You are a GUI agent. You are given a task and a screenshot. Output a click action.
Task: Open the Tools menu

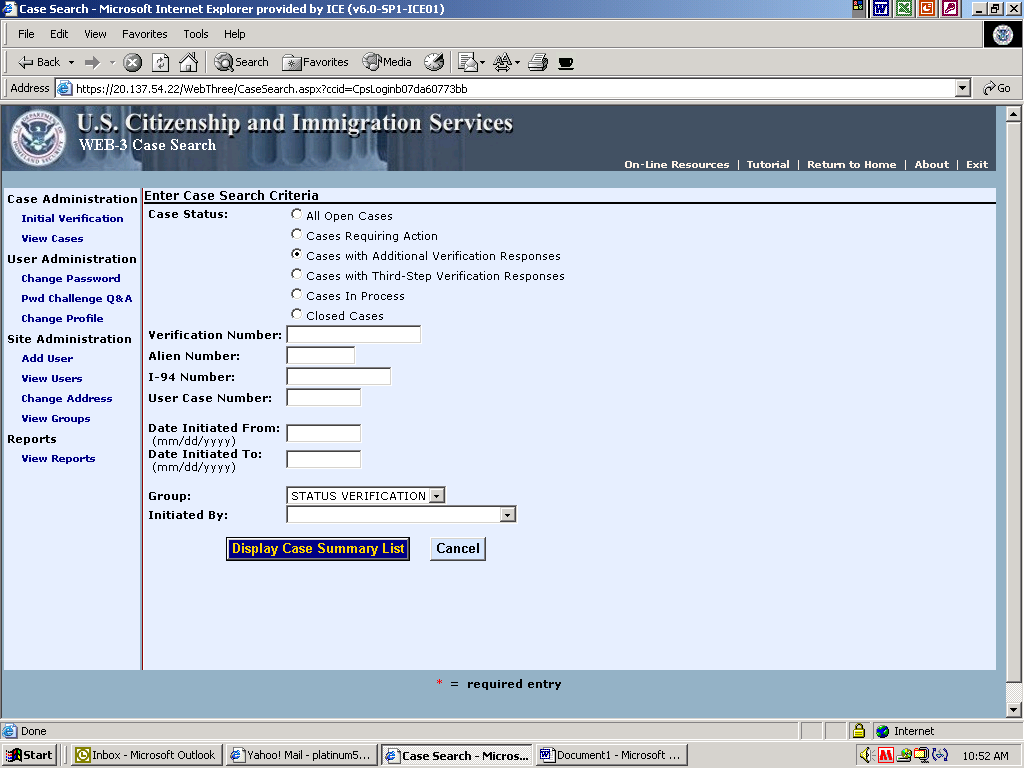(x=195, y=34)
